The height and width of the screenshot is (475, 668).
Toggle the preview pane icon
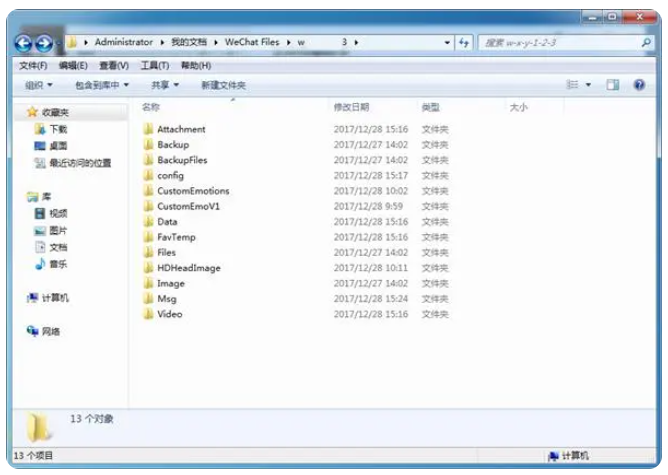612,85
